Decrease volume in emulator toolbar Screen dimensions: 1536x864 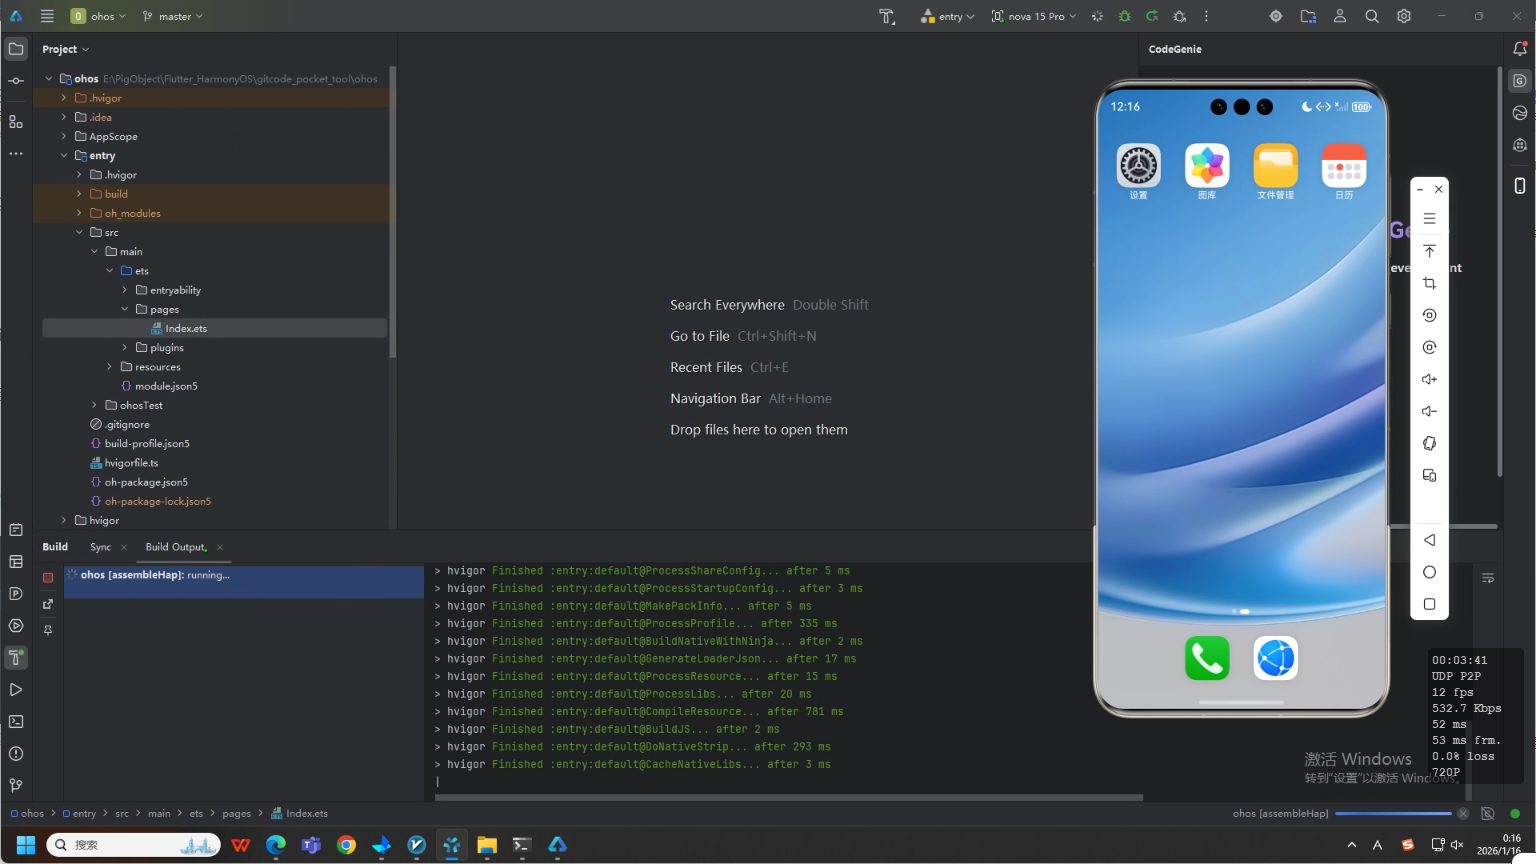1429,411
